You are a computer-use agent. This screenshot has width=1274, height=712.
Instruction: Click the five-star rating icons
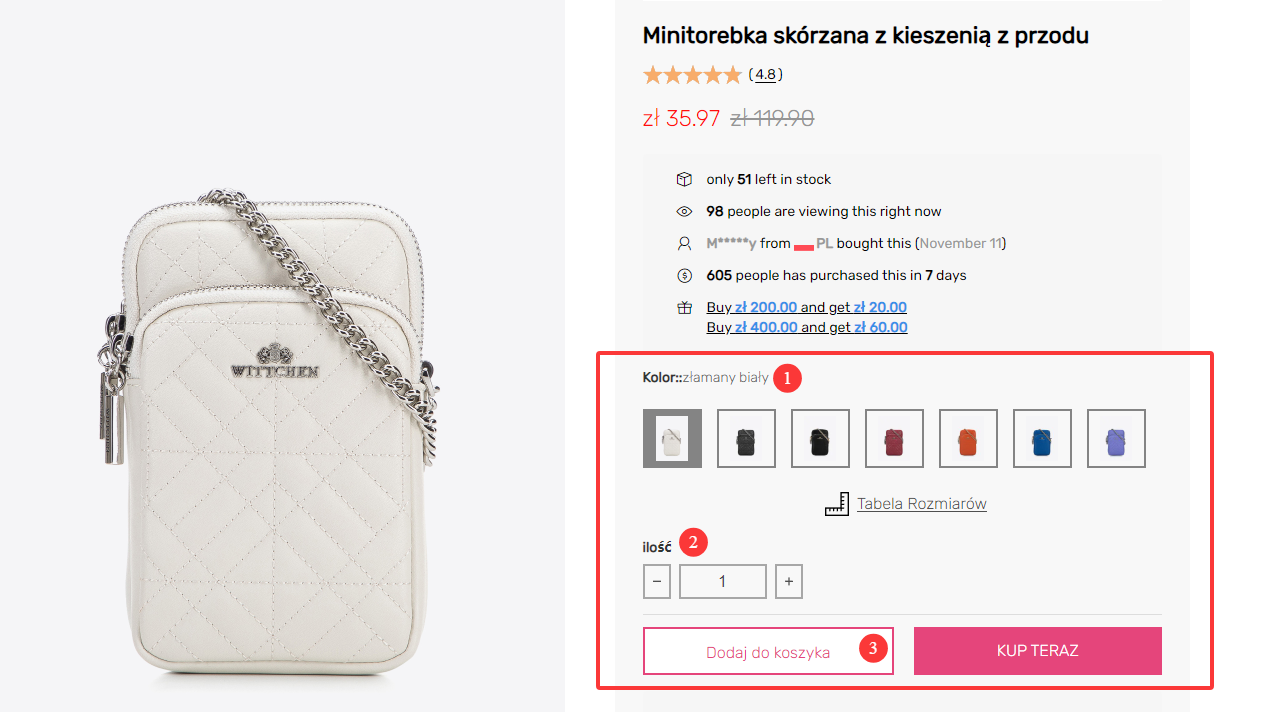click(692, 75)
